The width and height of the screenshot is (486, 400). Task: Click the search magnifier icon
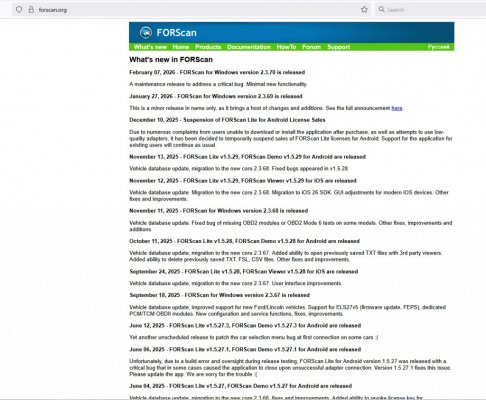(x=381, y=9)
